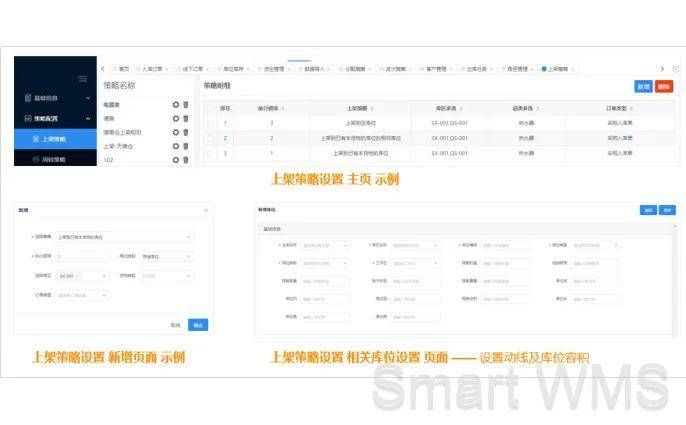This screenshot has width=686, height=425.
Task: Expand the 基础信息 sidebar menu
Action: pyautogui.click(x=54, y=99)
